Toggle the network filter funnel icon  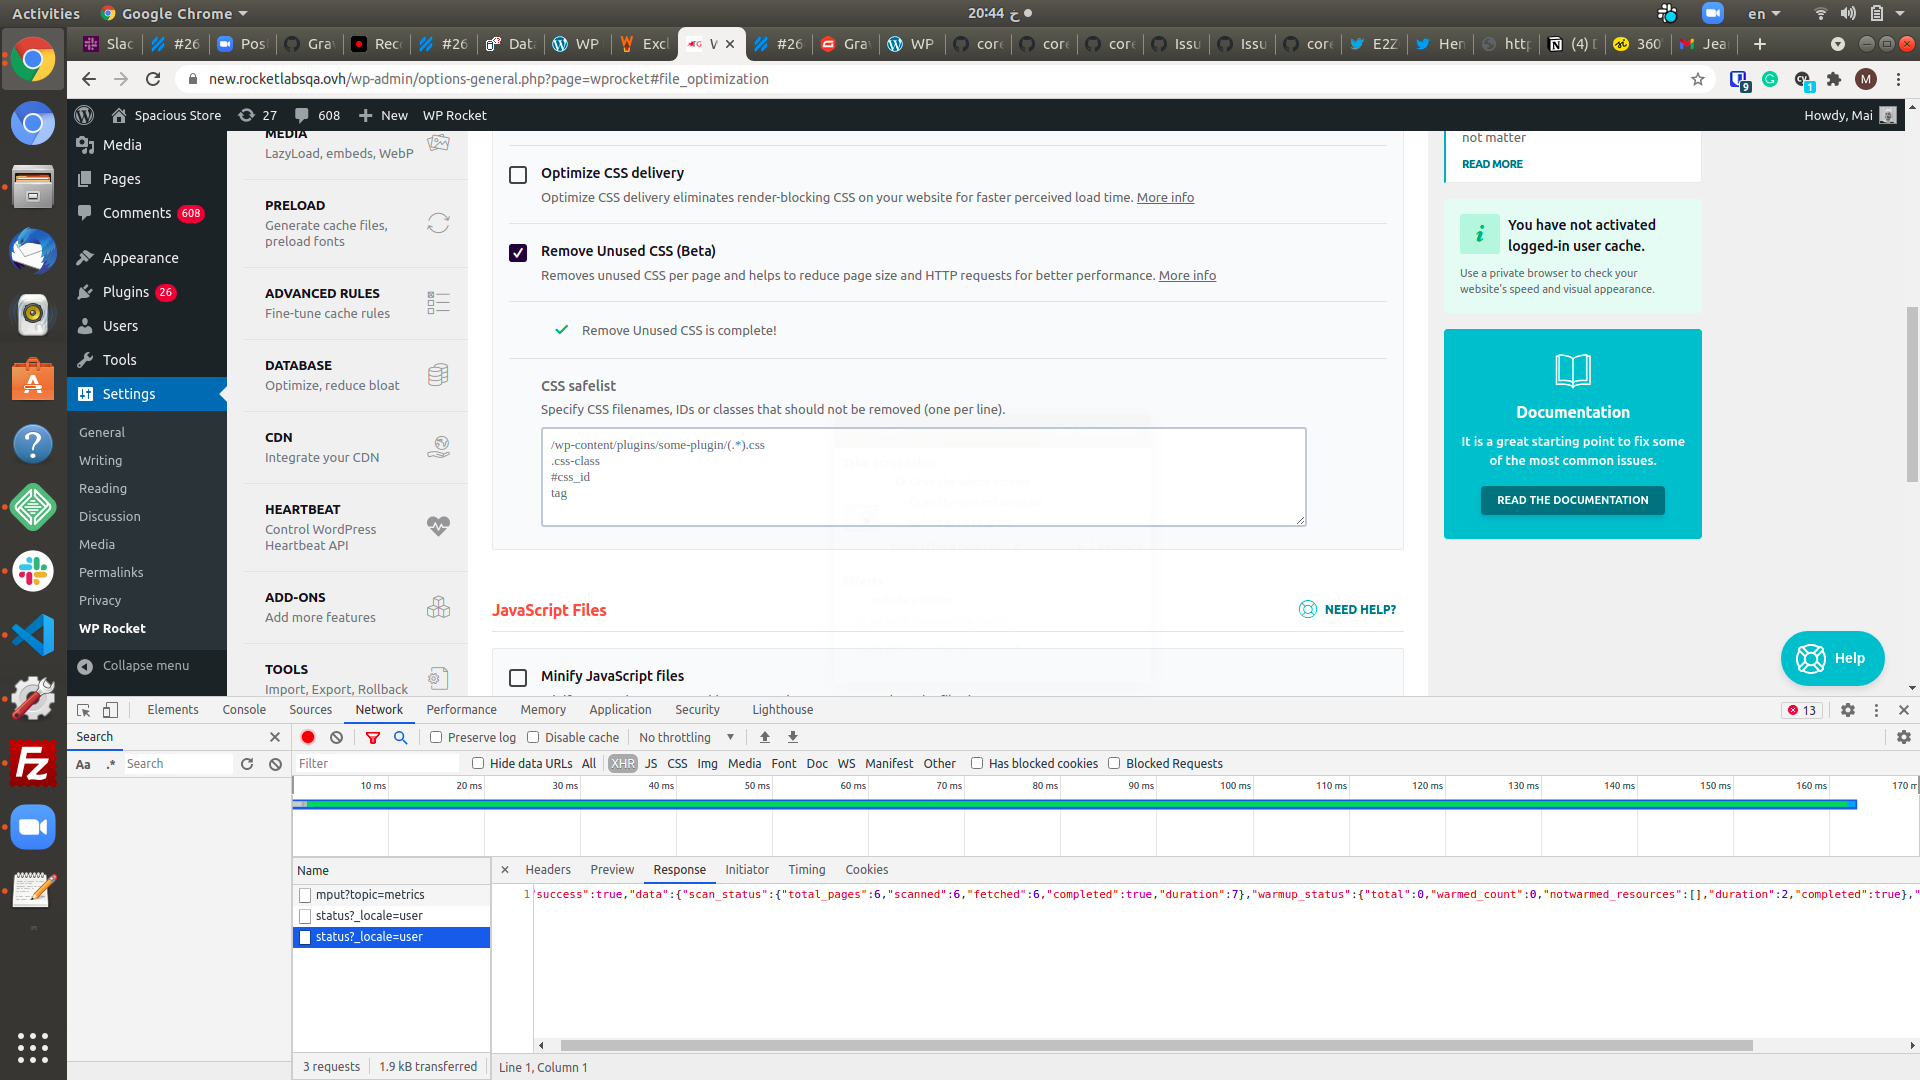point(372,737)
